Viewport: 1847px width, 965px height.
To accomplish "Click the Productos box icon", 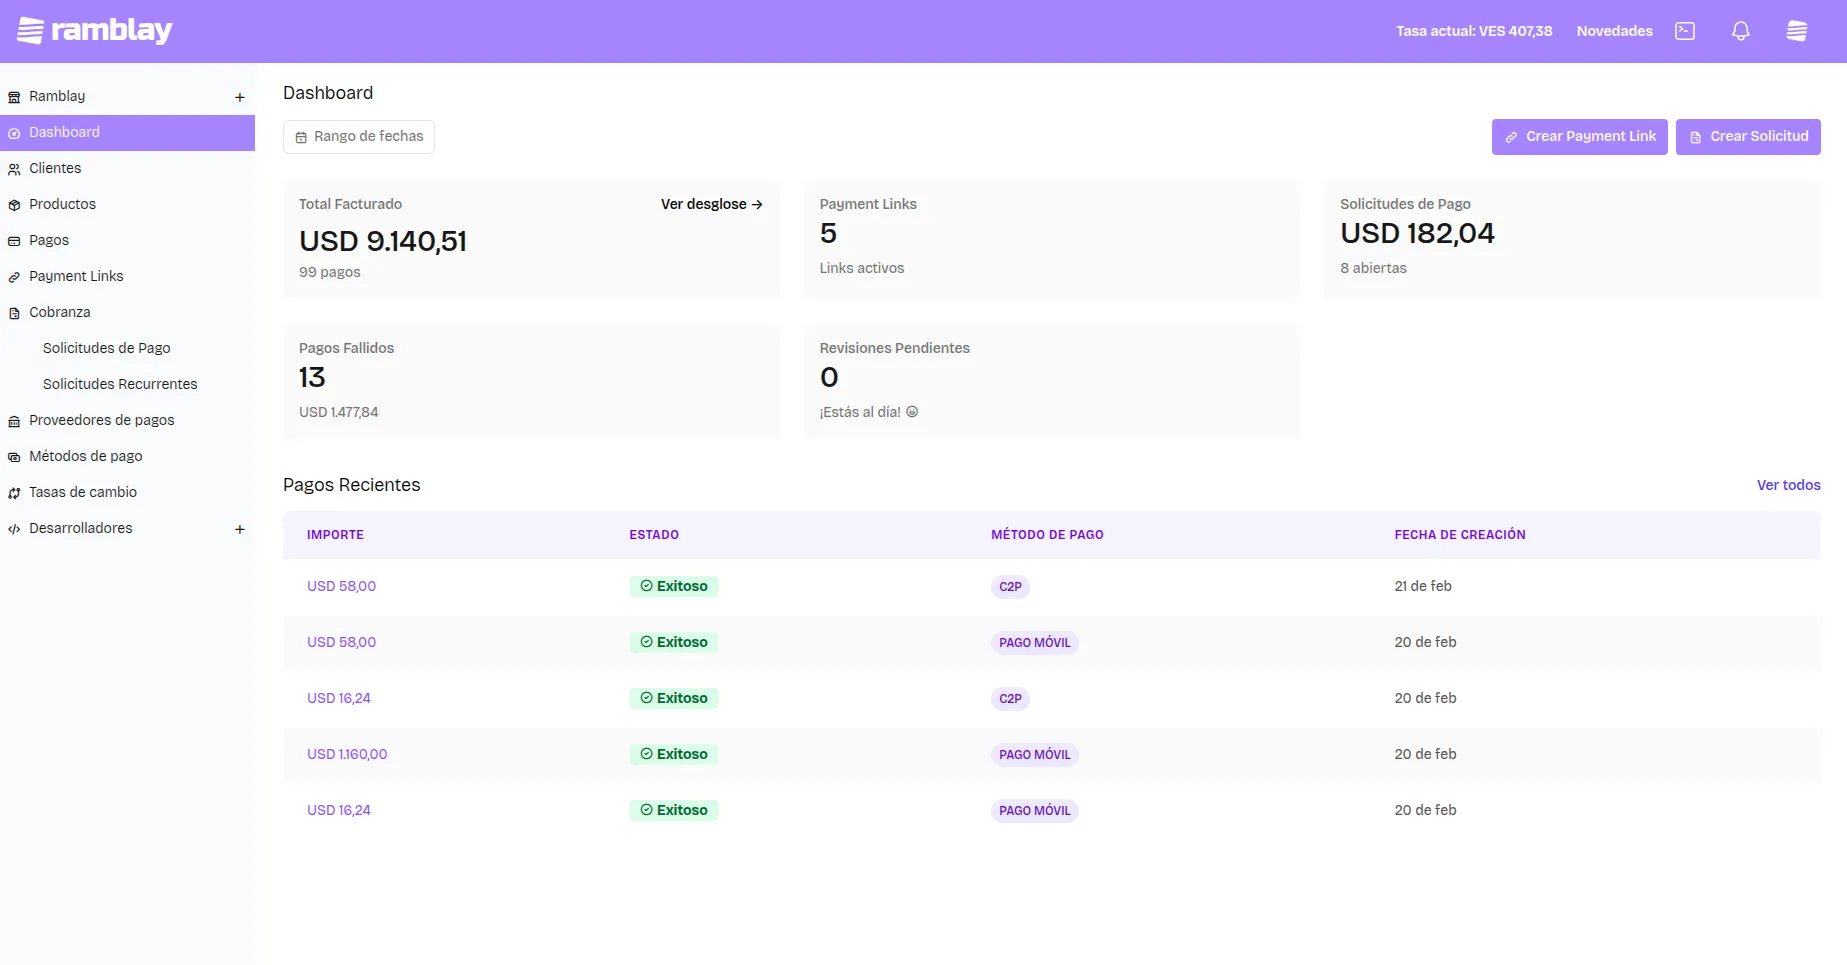I will click(x=14, y=204).
